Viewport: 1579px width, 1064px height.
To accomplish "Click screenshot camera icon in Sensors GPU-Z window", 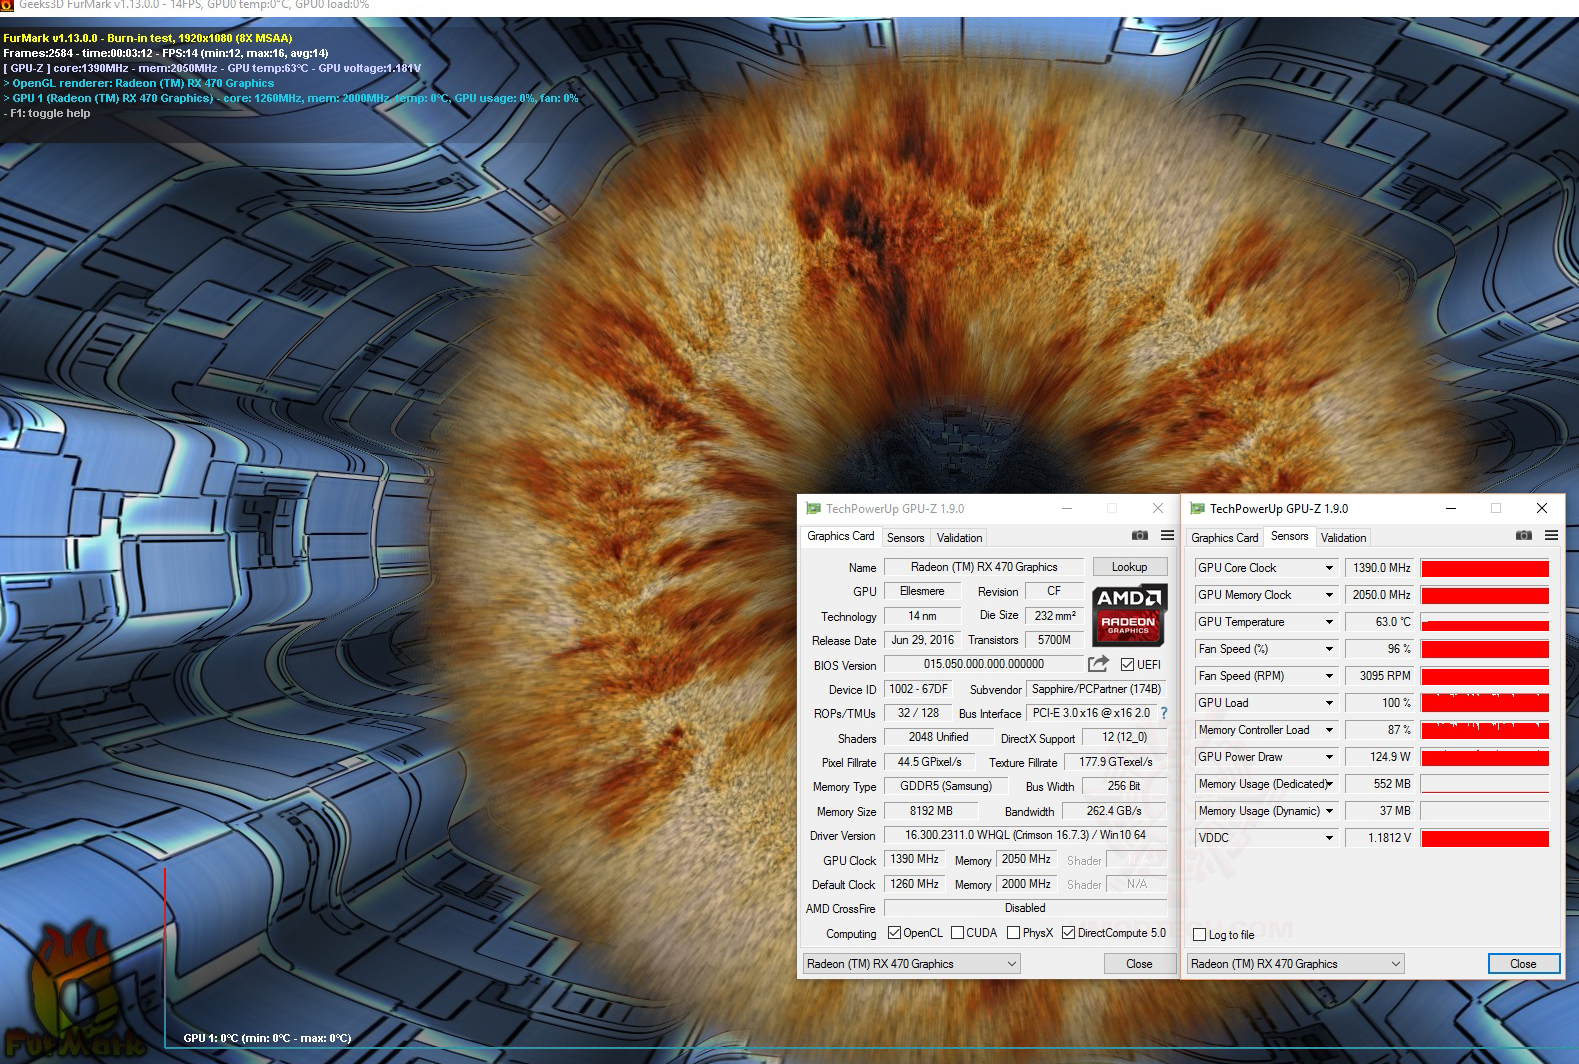I will [x=1524, y=536].
